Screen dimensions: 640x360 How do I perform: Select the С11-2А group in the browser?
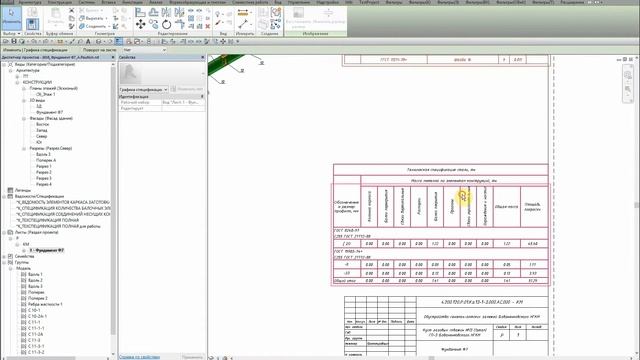36,334
